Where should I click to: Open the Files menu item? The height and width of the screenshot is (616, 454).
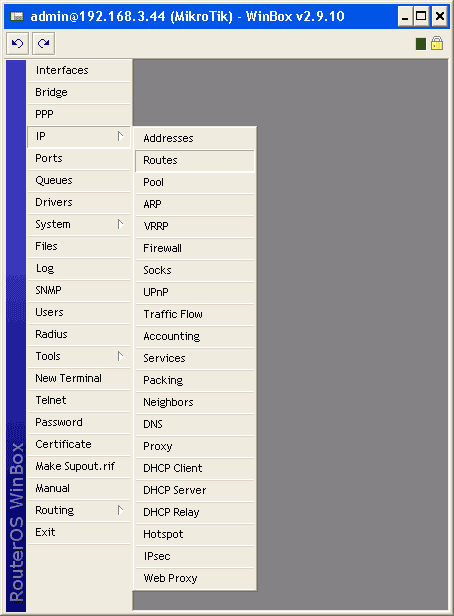pos(79,246)
